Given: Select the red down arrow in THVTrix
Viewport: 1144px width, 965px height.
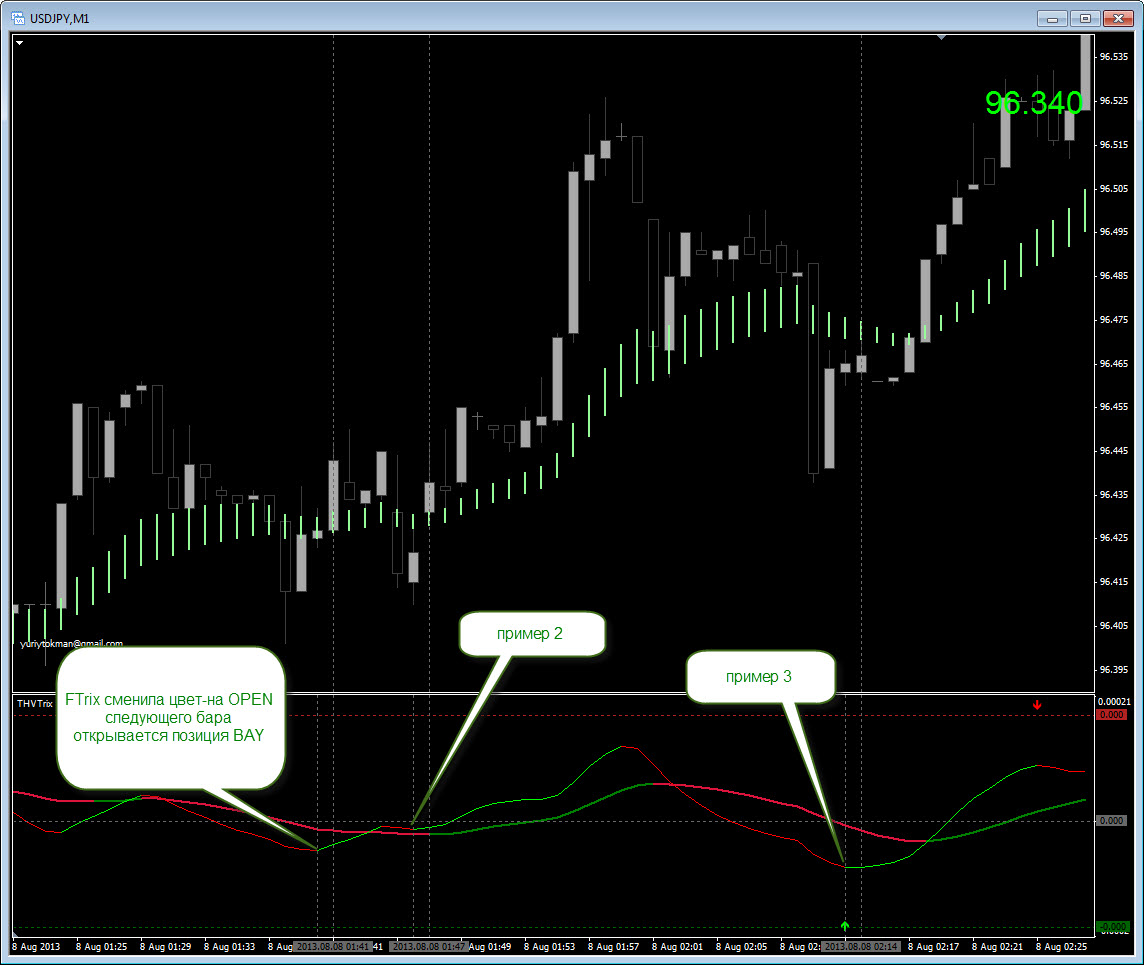Looking at the screenshot, I should tap(1037, 705).
